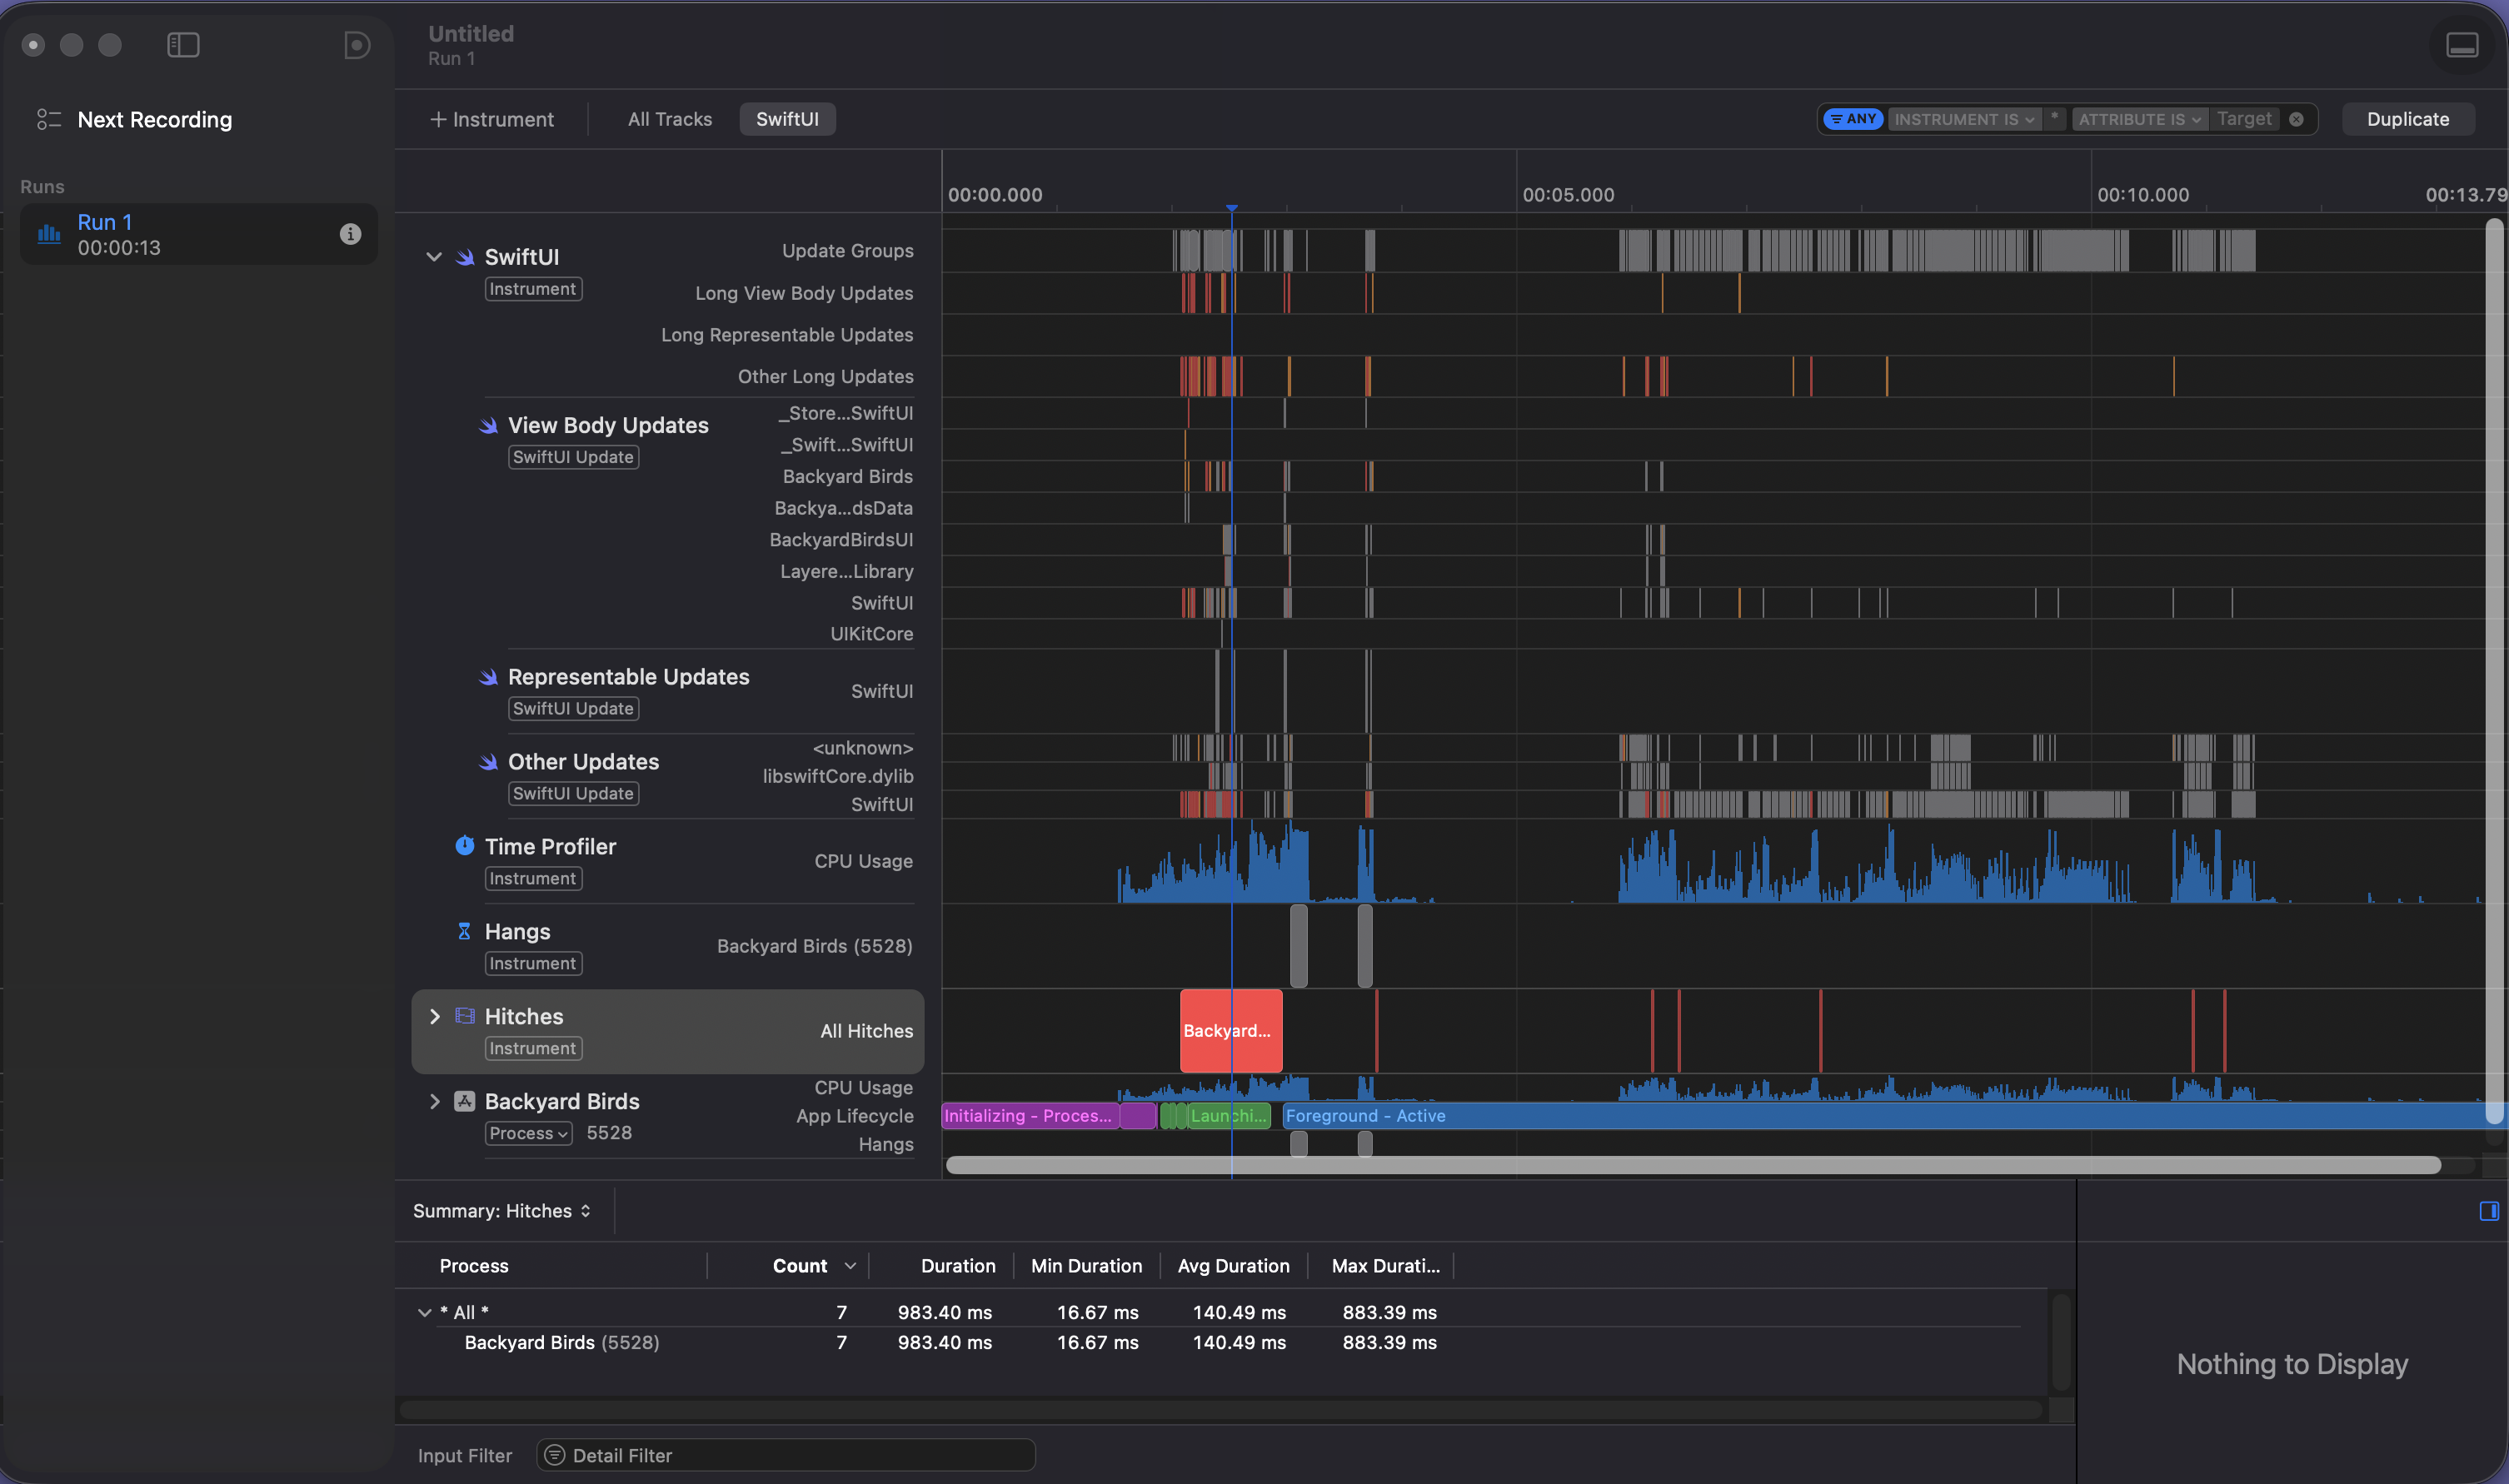
Task: Click the Hitches instrument icon
Action: [x=464, y=1016]
